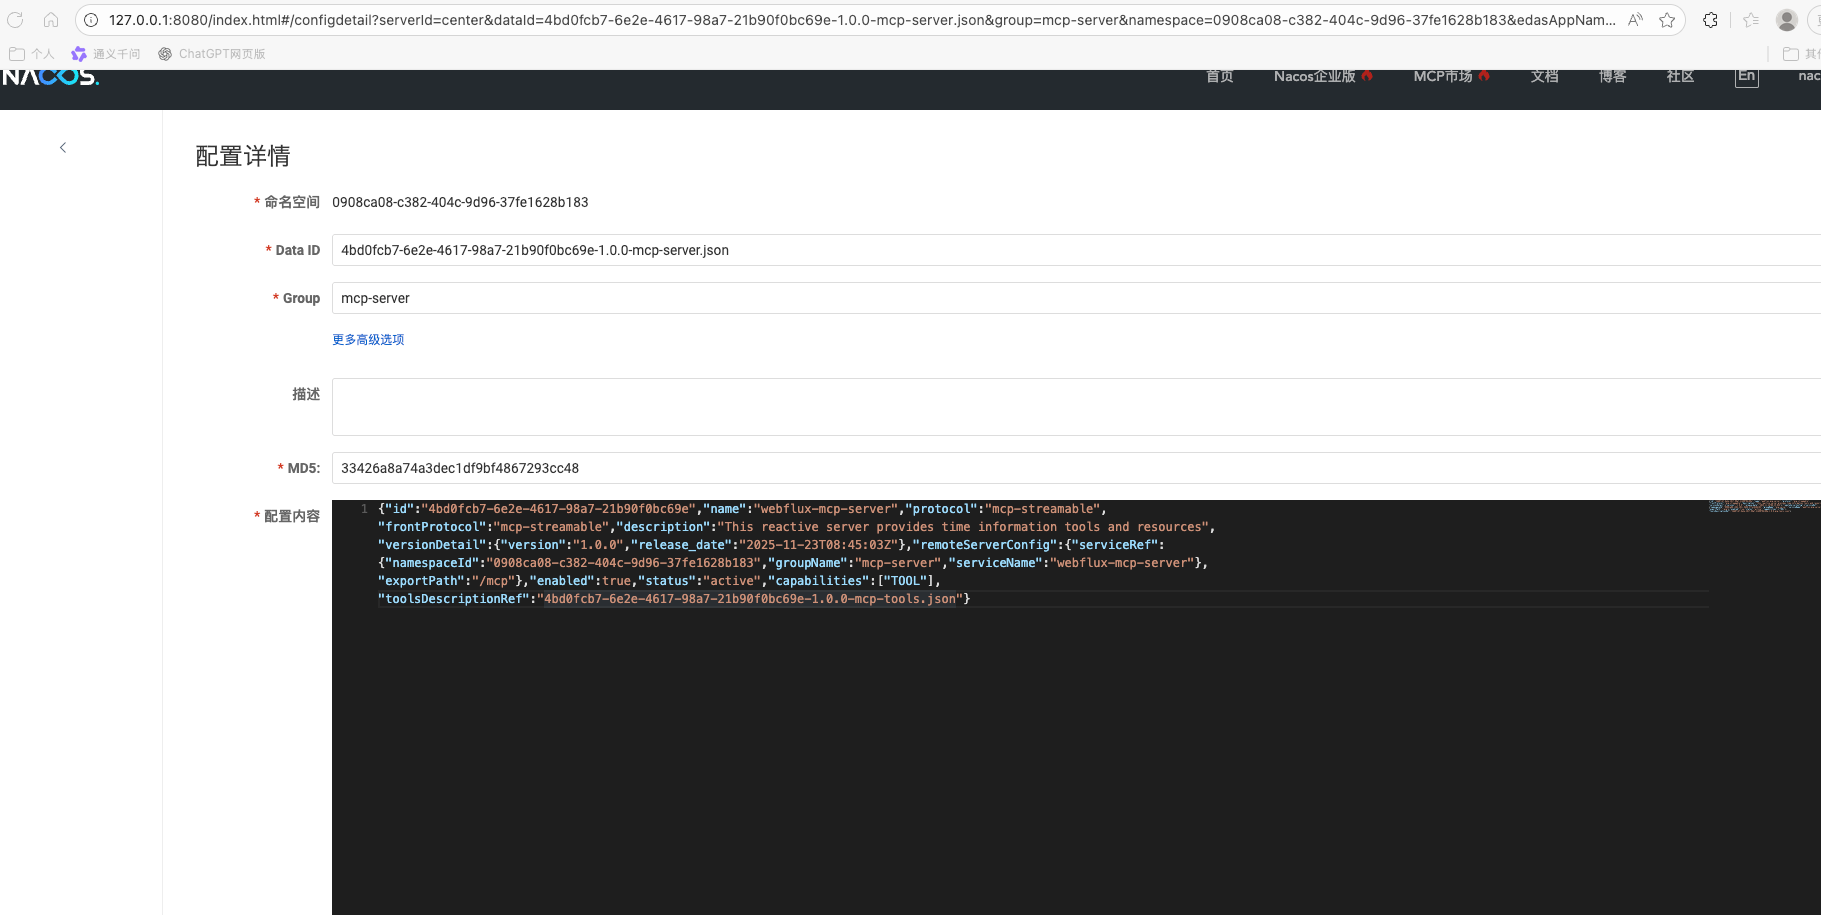1821x915 pixels.
Task: Open the 首页 nav item
Action: point(1219,77)
